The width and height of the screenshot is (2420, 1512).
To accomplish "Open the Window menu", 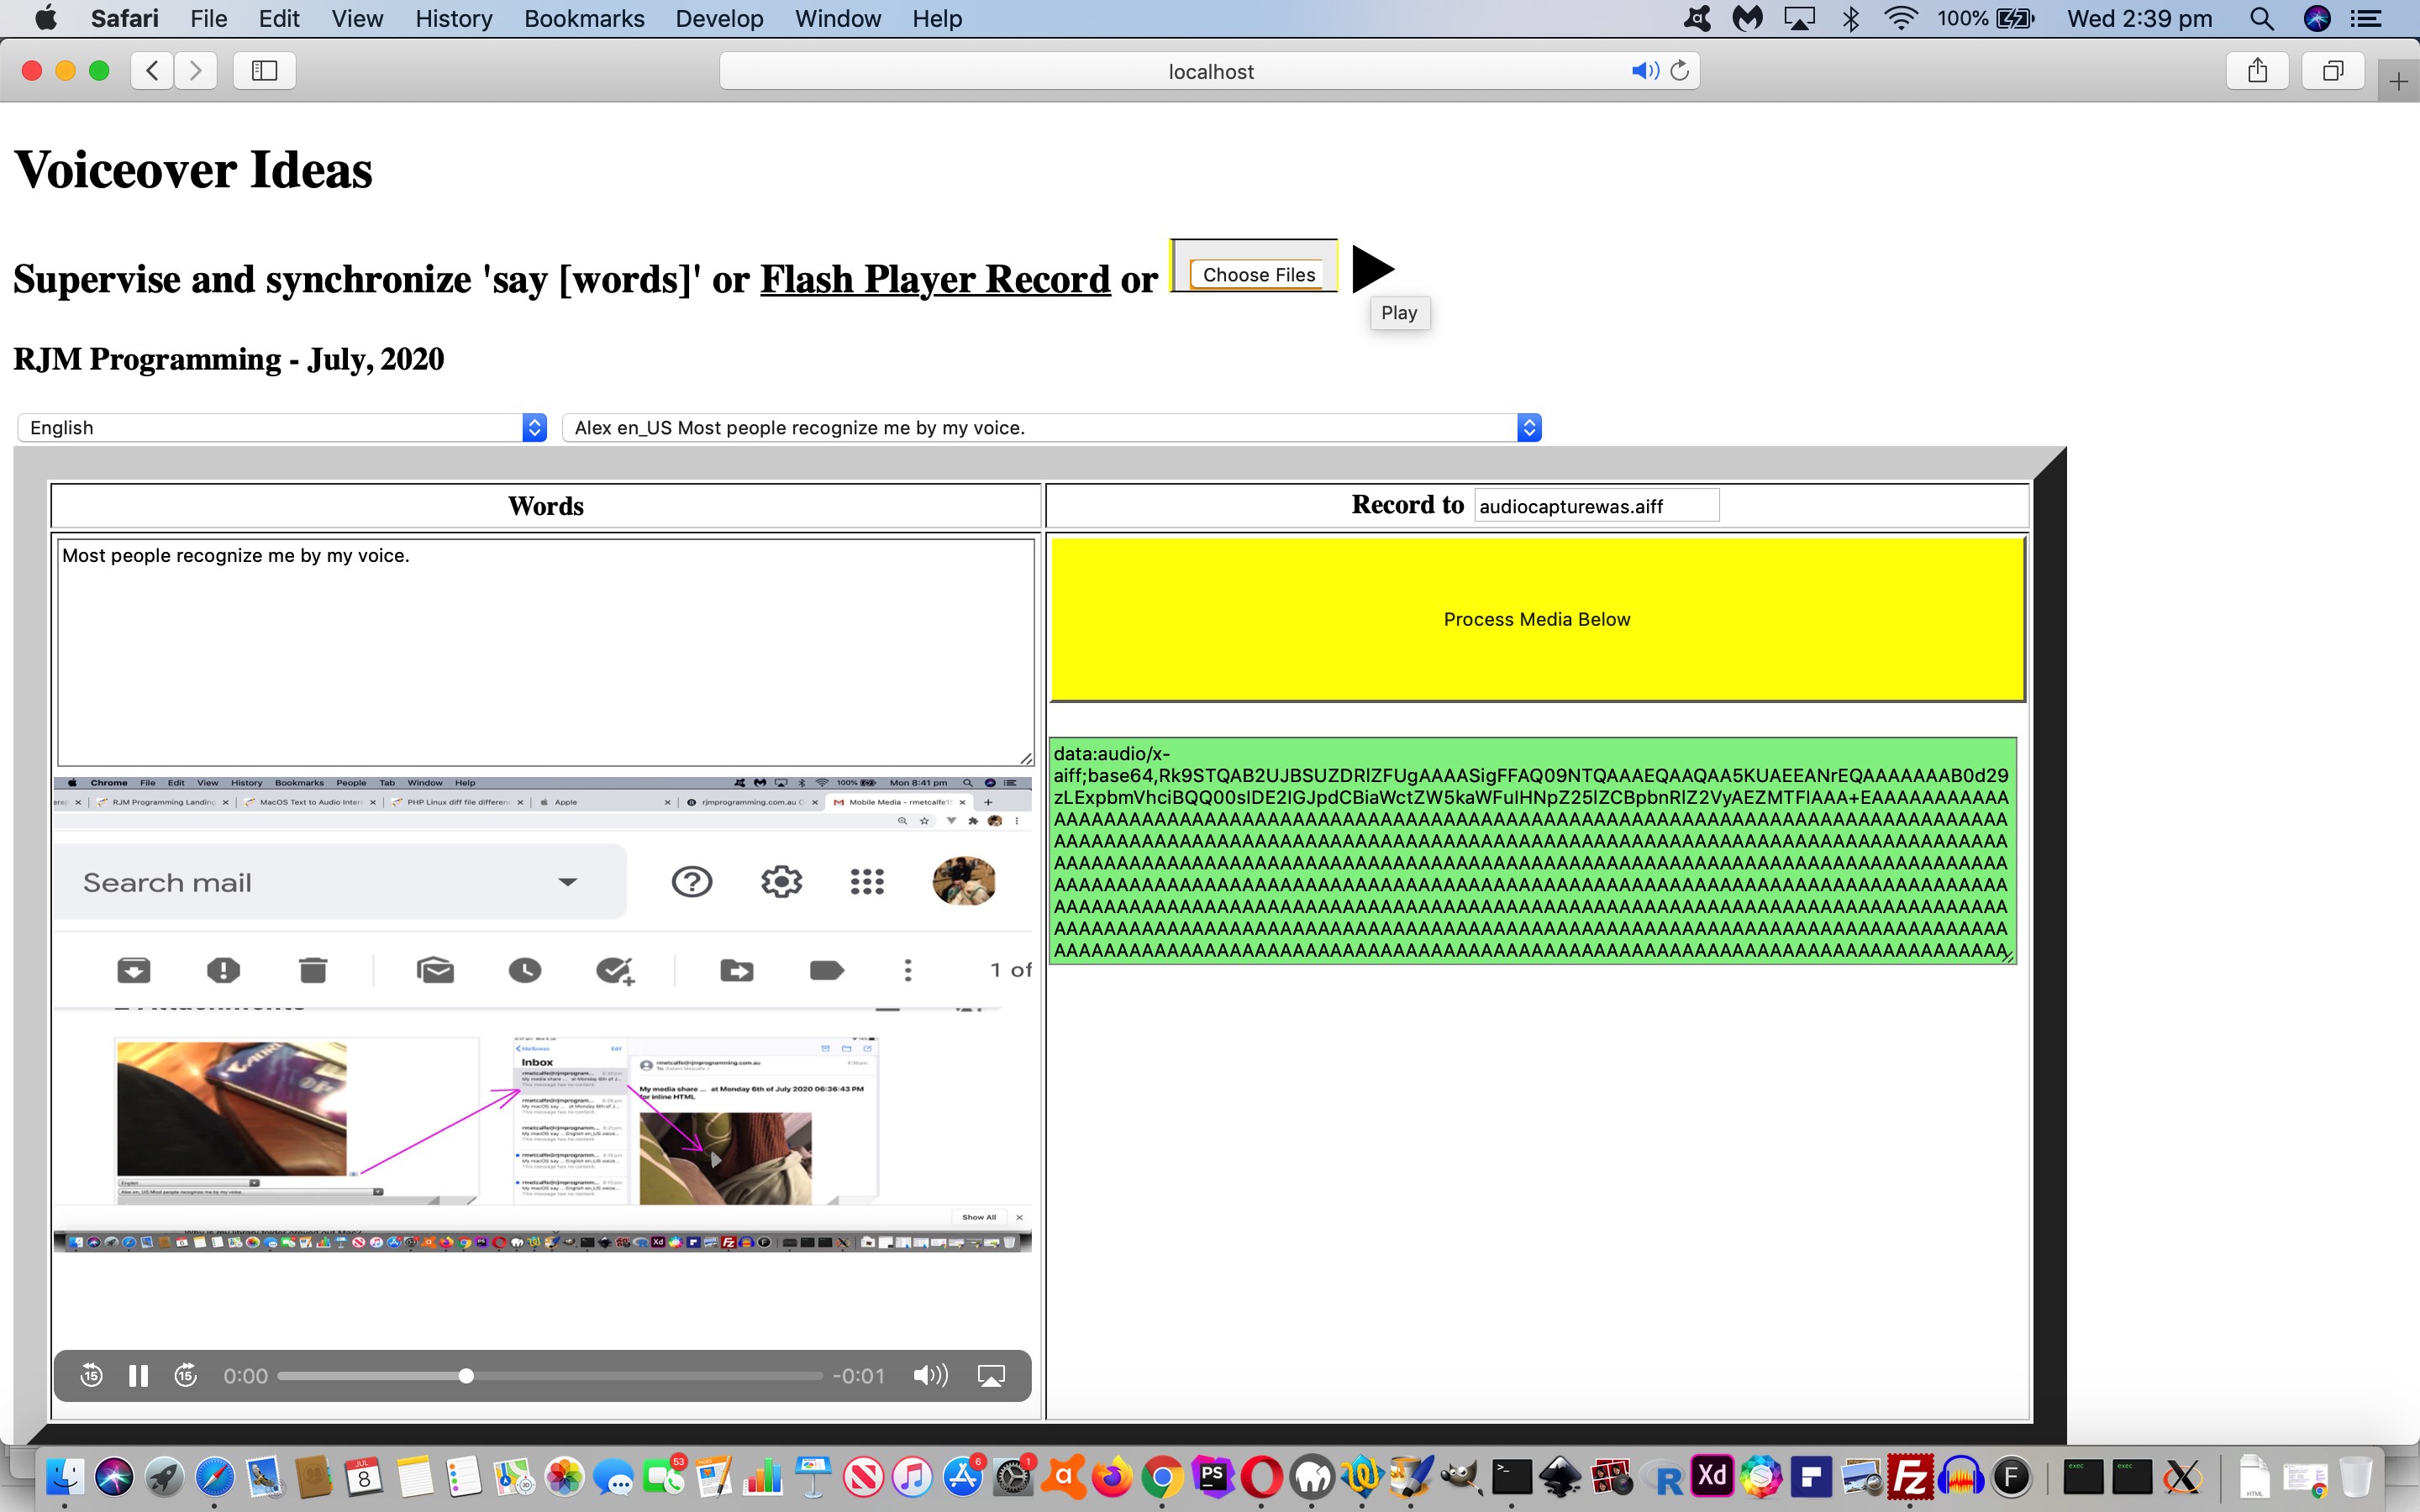I will click(x=837, y=18).
